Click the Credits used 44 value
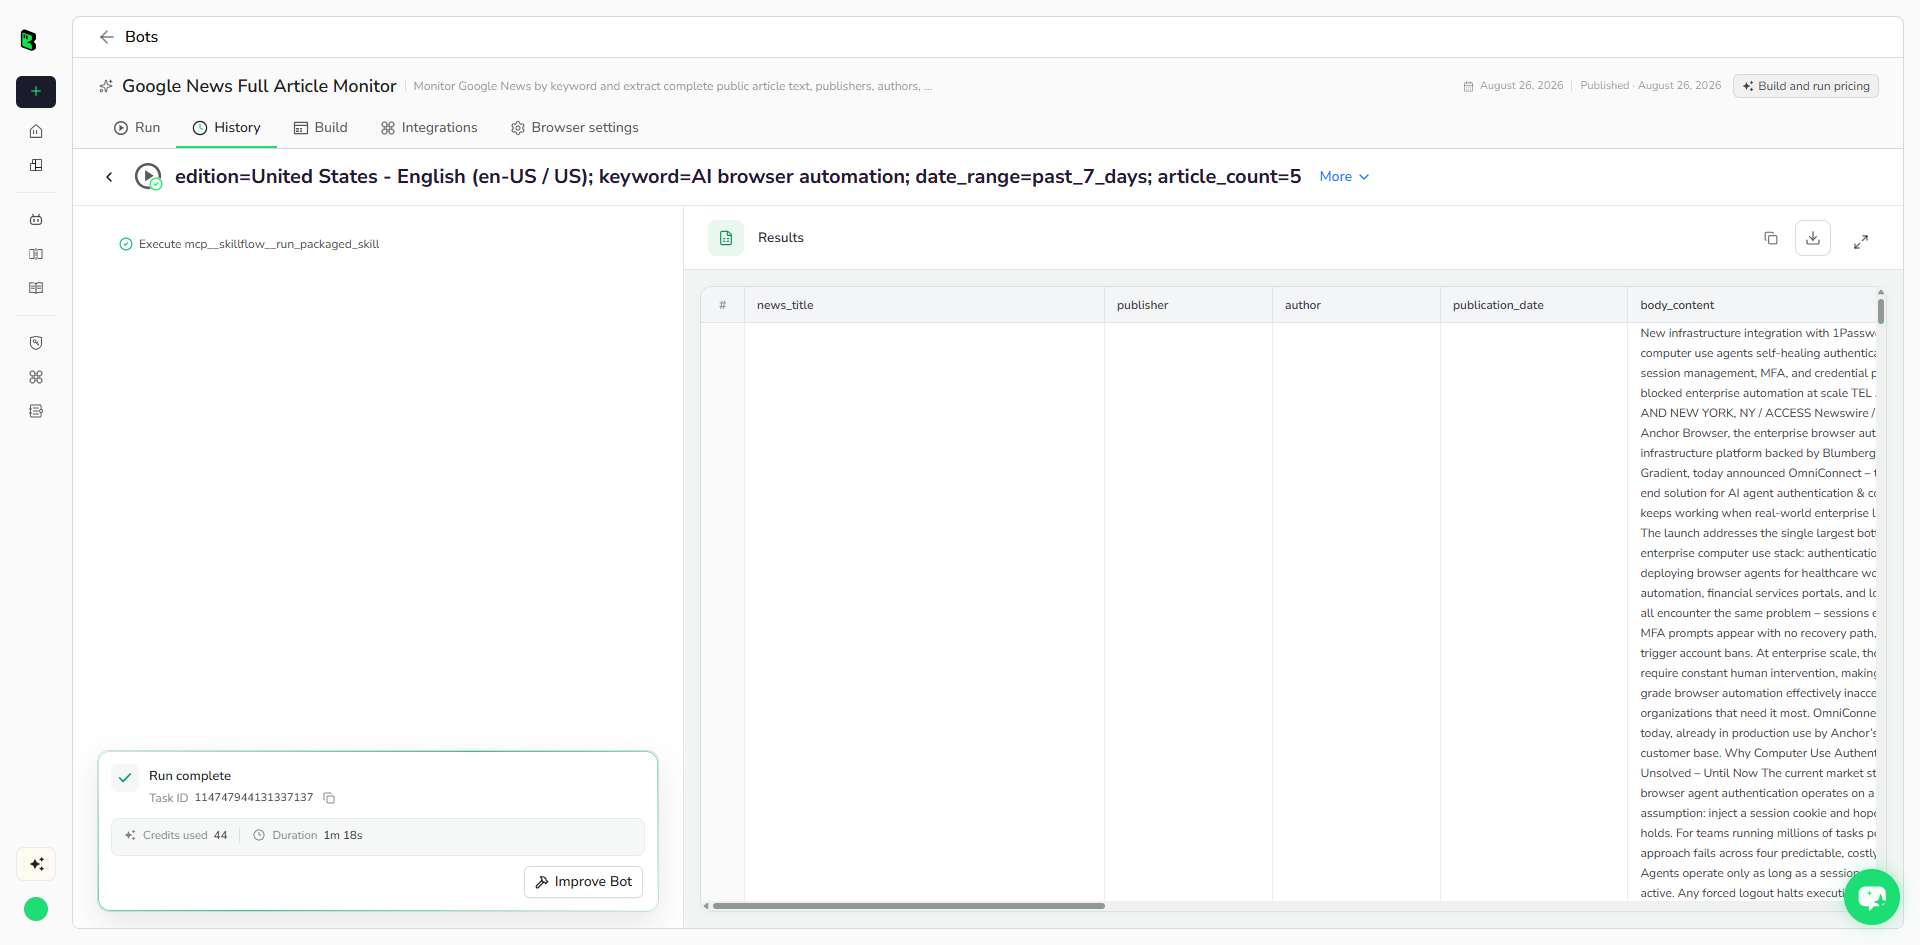Viewport: 1920px width, 945px height. 220,836
